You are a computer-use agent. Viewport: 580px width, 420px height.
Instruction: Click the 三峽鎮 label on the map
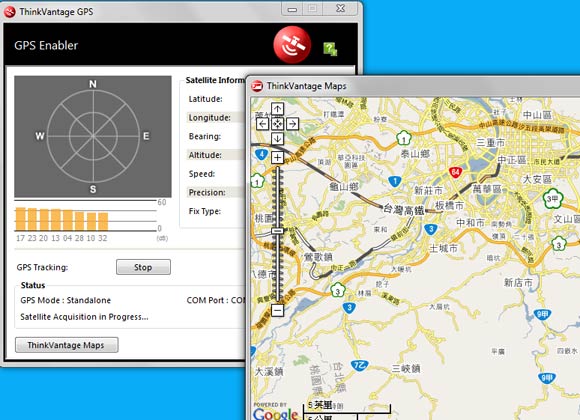(406, 369)
